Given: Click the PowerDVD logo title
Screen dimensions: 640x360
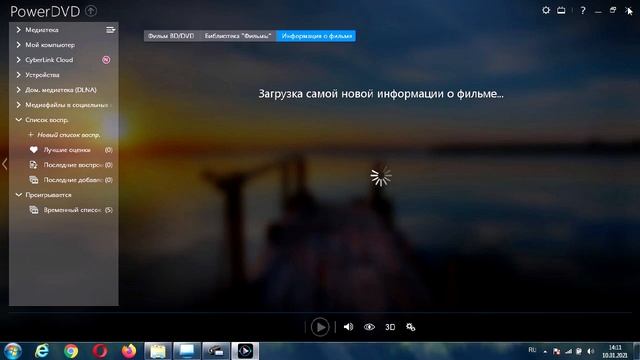Looking at the screenshot, I should [x=45, y=11].
